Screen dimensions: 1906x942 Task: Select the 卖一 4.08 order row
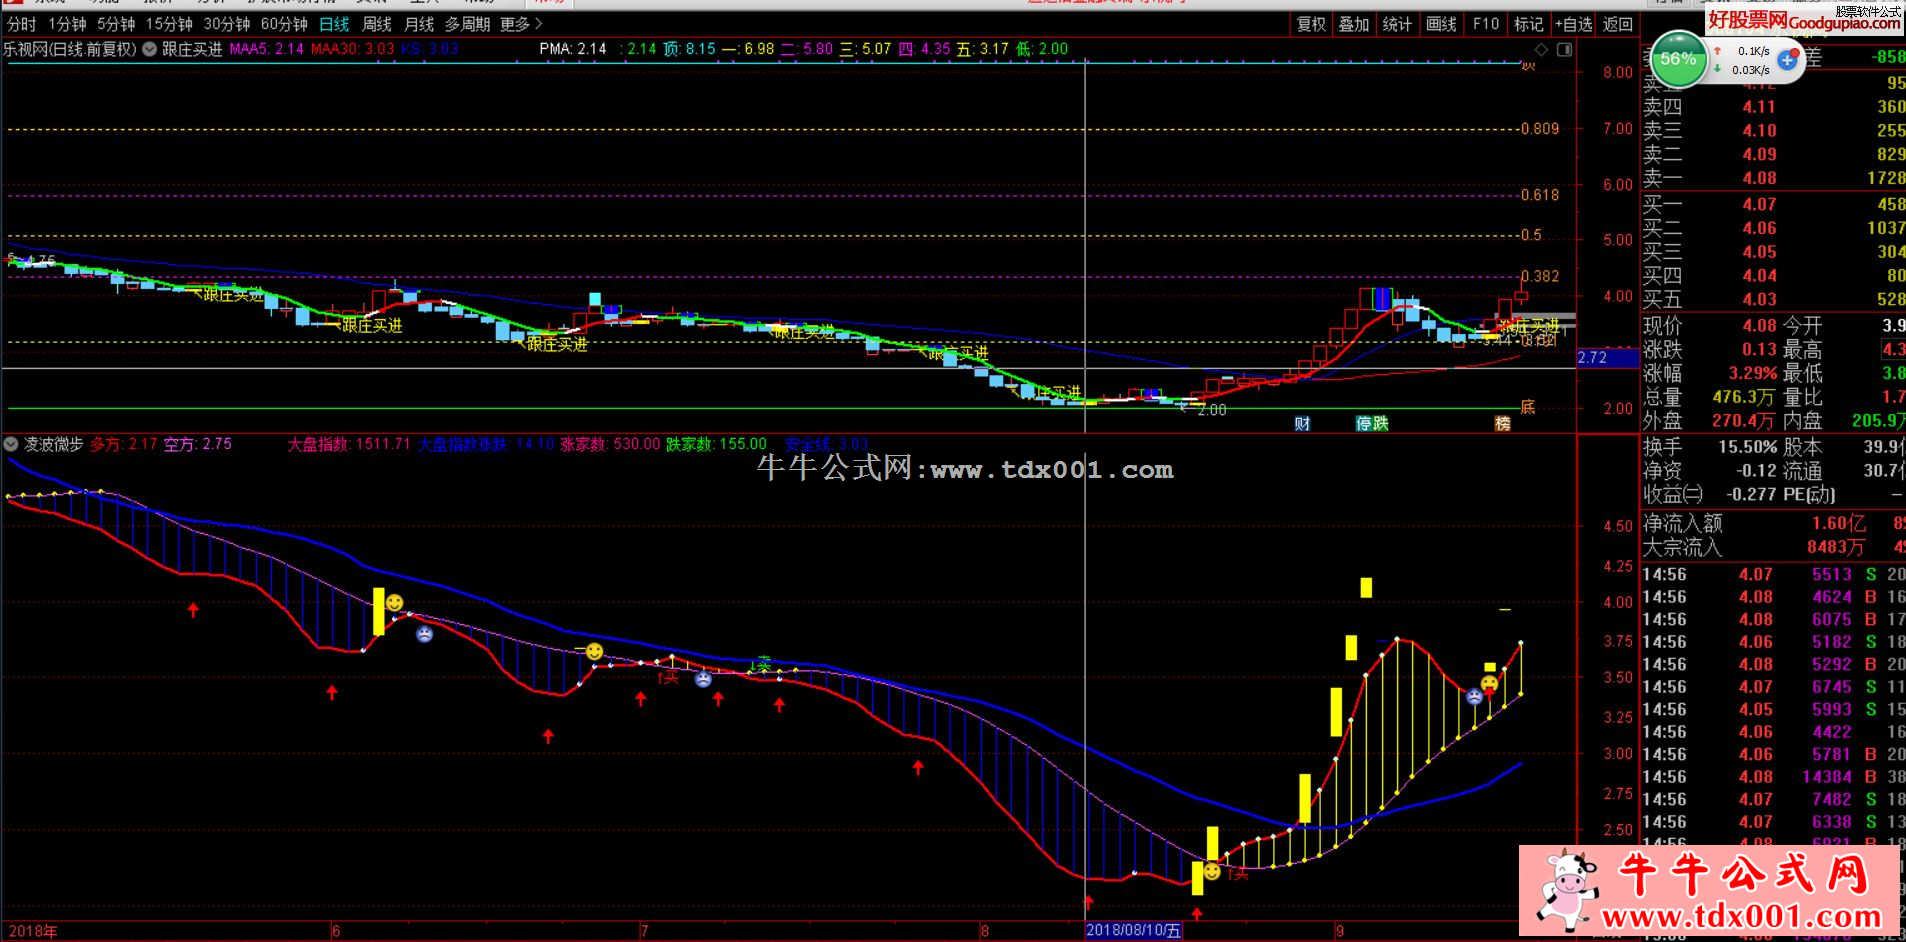tap(1773, 178)
